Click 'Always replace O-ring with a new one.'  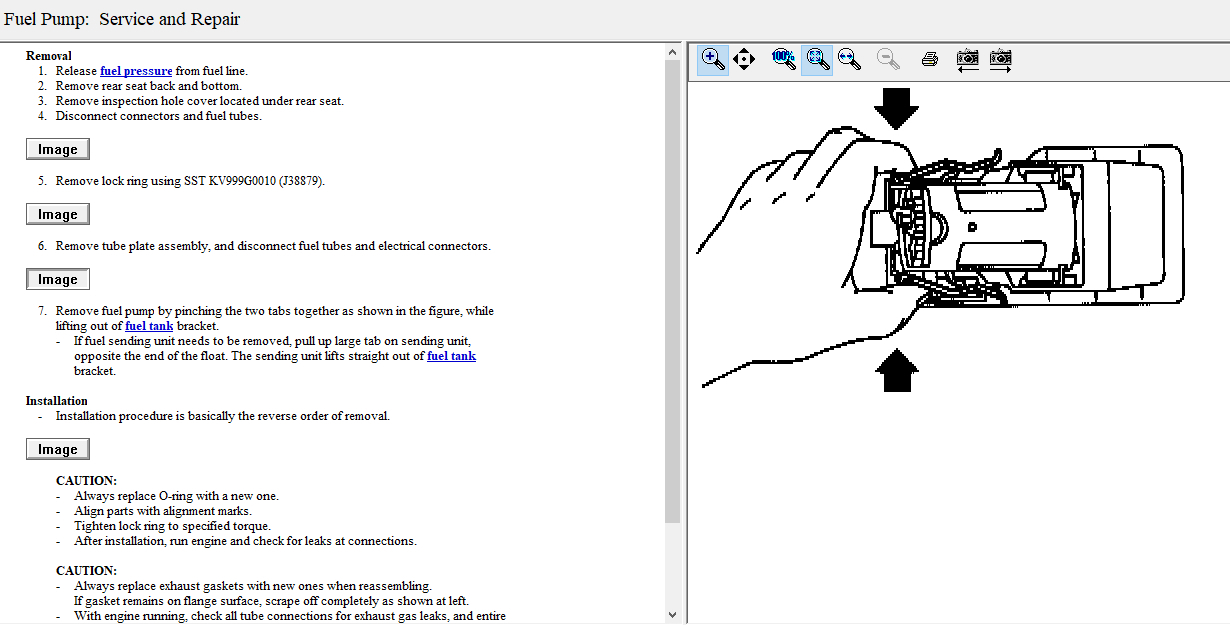click(x=176, y=496)
